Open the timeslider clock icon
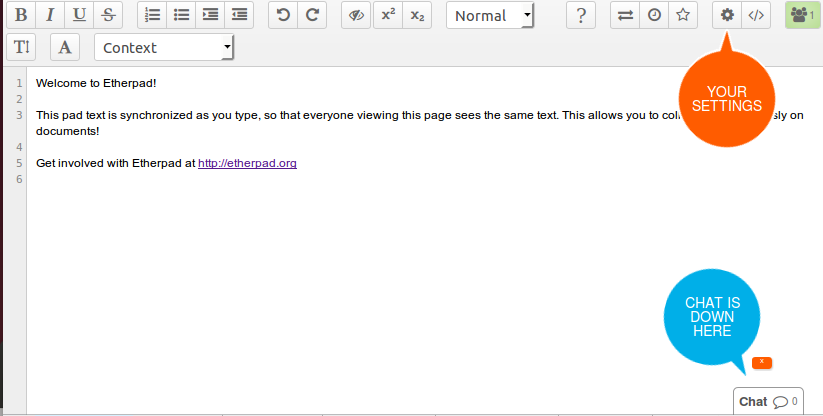The image size is (823, 416). tap(654, 15)
